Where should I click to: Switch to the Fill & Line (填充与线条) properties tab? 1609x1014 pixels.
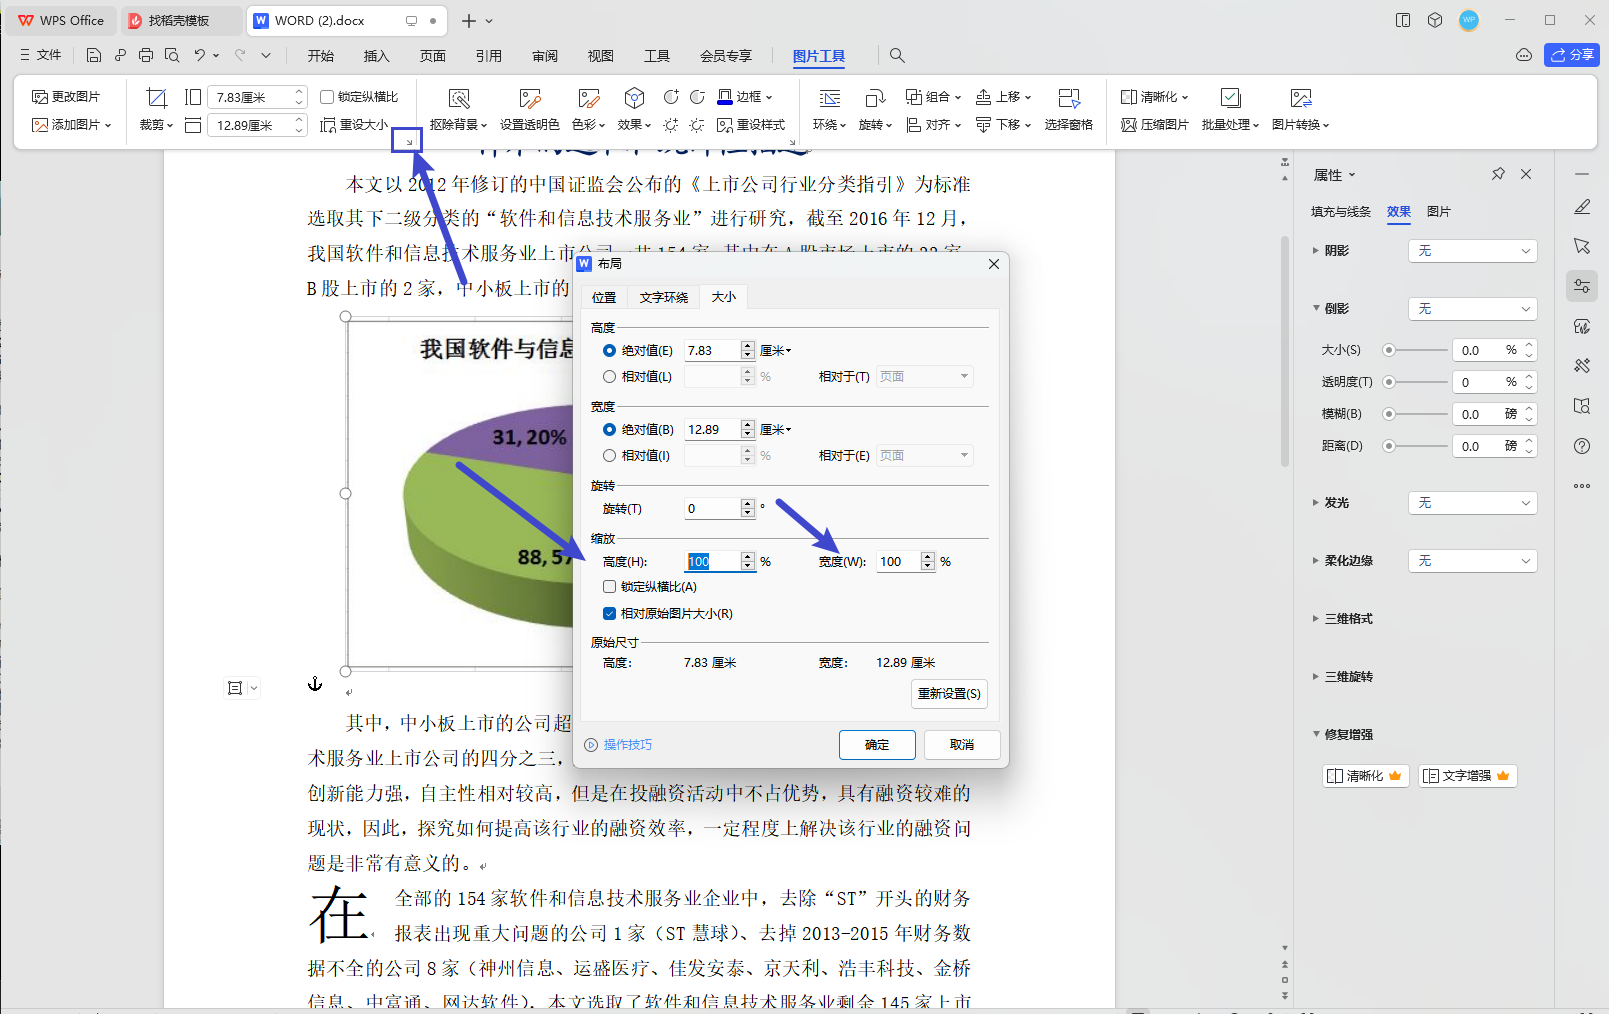tap(1341, 212)
